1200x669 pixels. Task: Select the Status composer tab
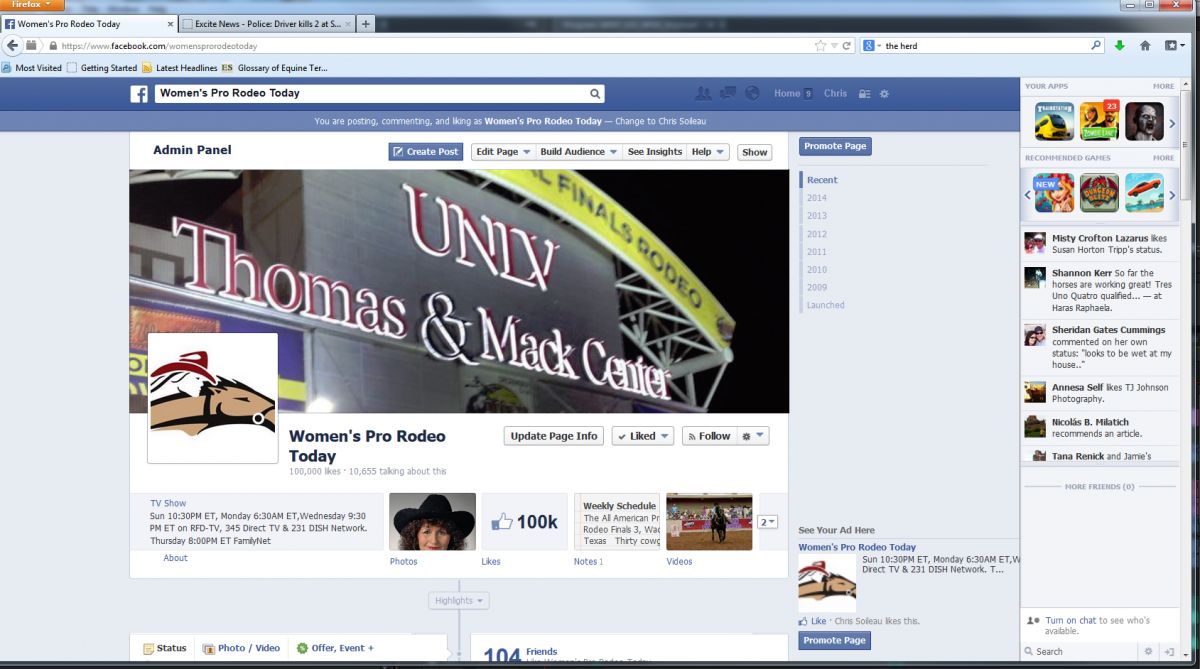165,648
